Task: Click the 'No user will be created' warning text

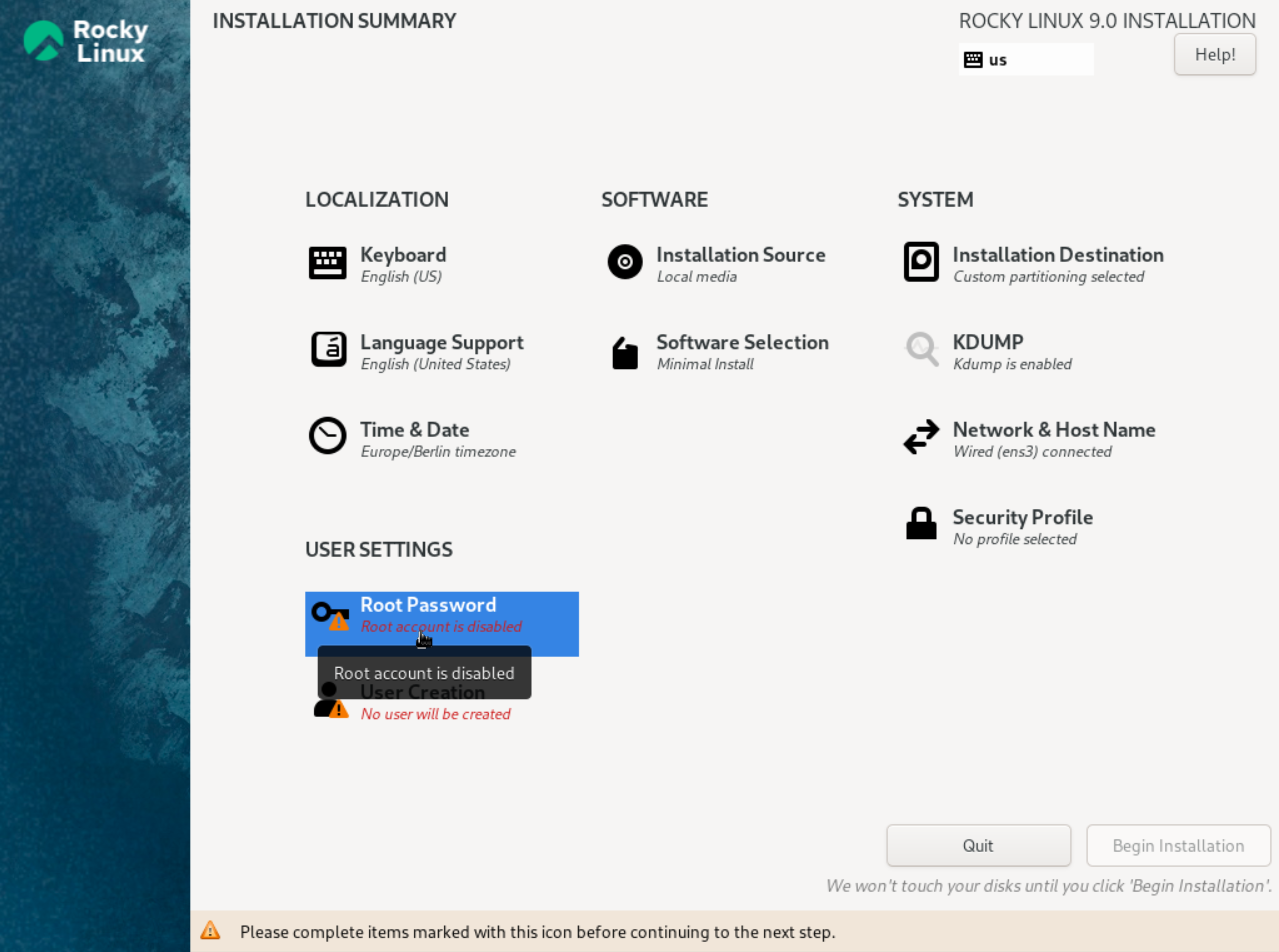Action: (x=435, y=715)
